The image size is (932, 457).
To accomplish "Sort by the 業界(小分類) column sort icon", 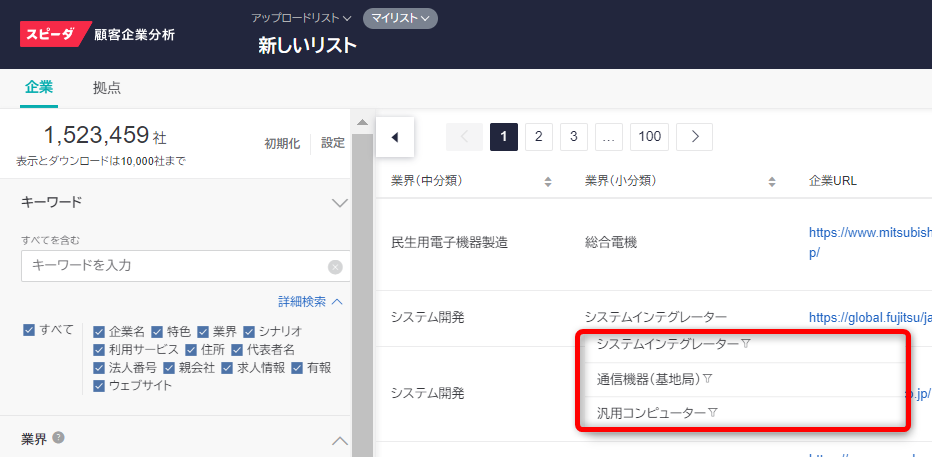I will click(x=772, y=181).
